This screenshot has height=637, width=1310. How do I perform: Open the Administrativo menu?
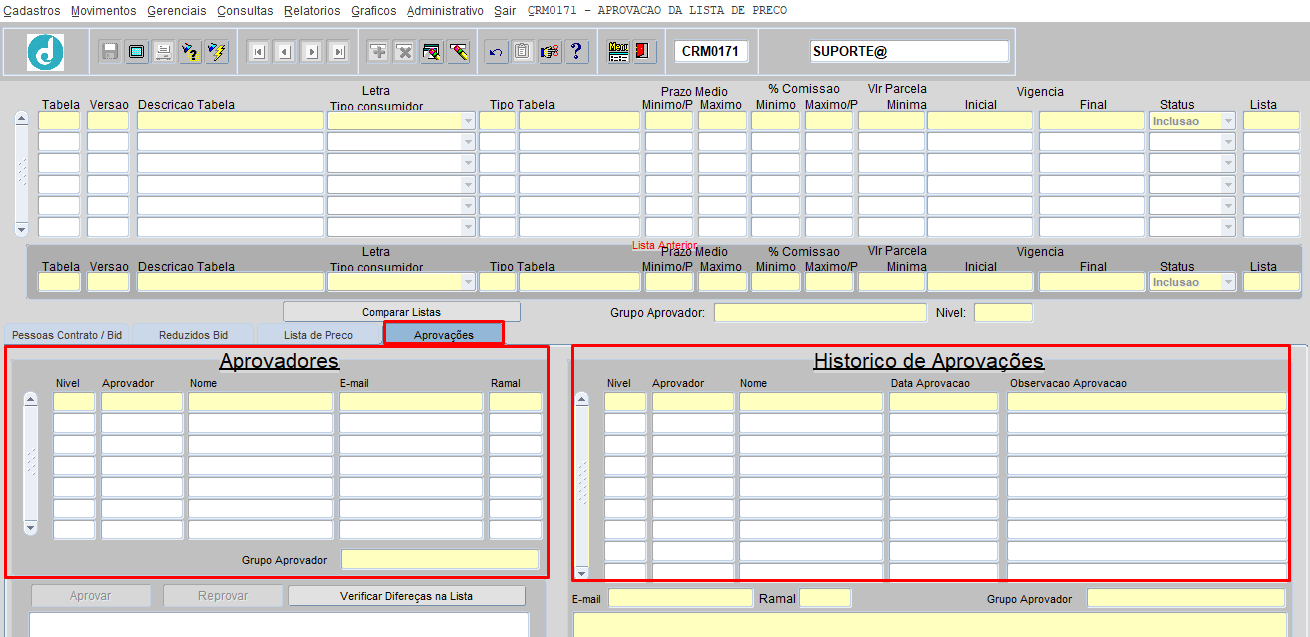pos(445,11)
